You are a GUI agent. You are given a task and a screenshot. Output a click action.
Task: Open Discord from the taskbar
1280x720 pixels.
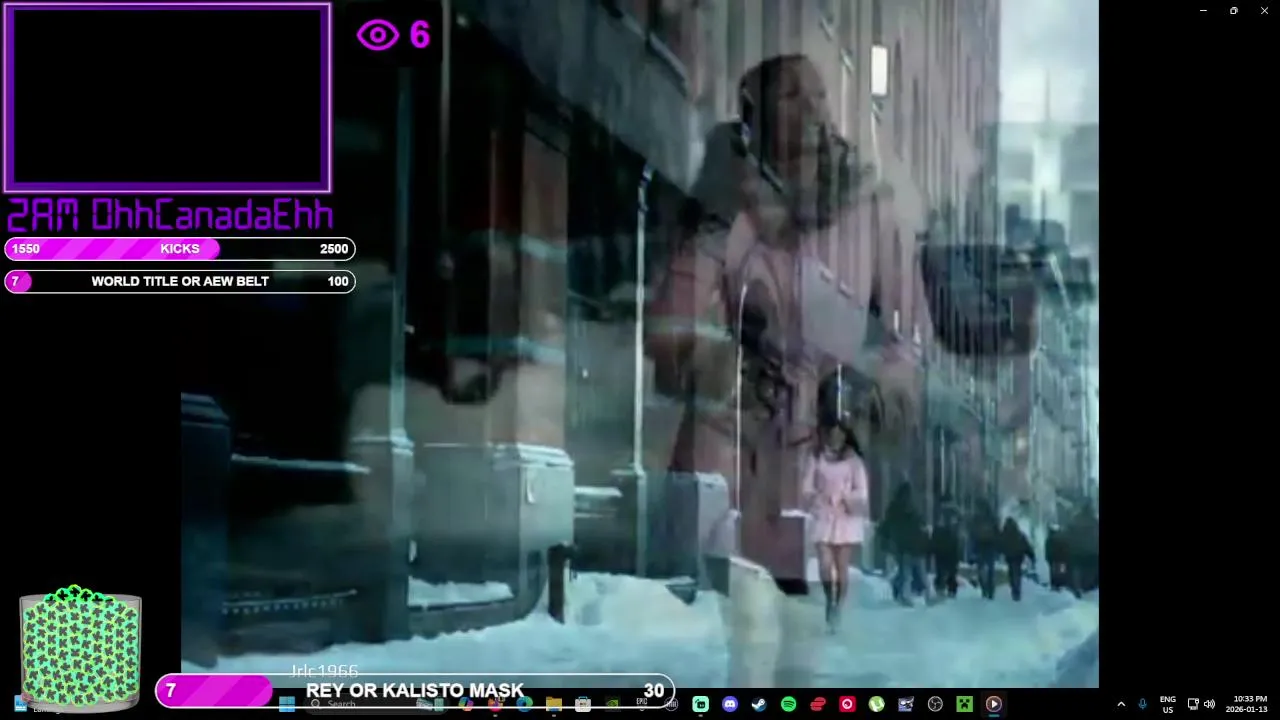click(x=730, y=704)
